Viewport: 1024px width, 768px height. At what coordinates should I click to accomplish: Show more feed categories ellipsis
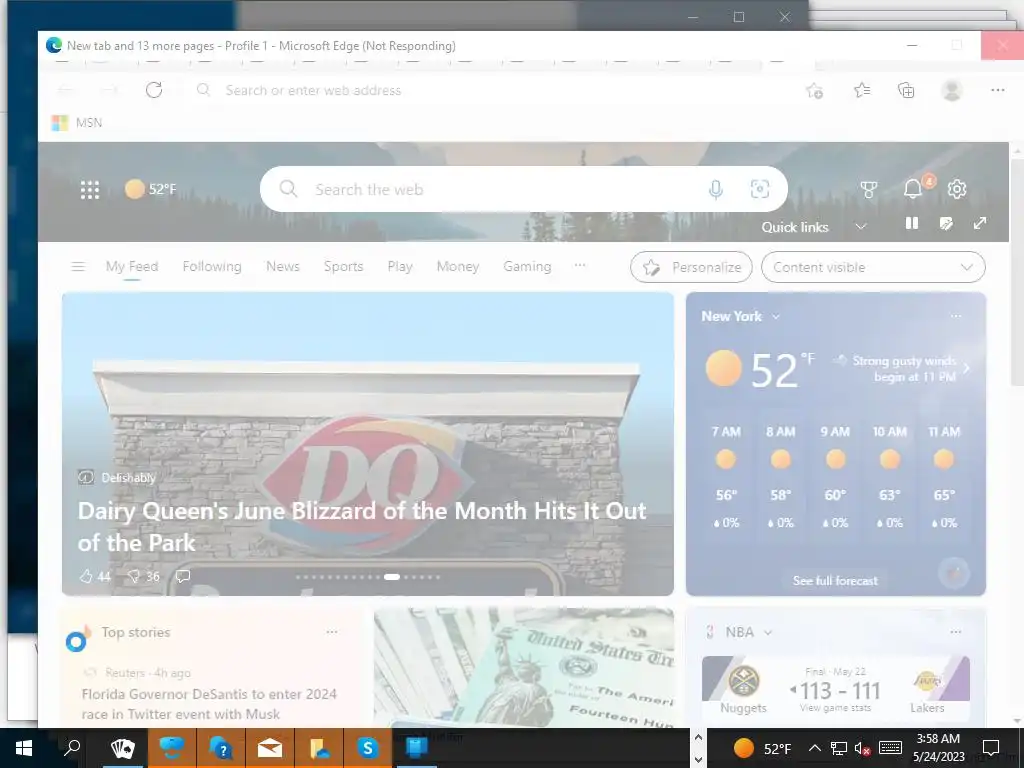(x=580, y=265)
